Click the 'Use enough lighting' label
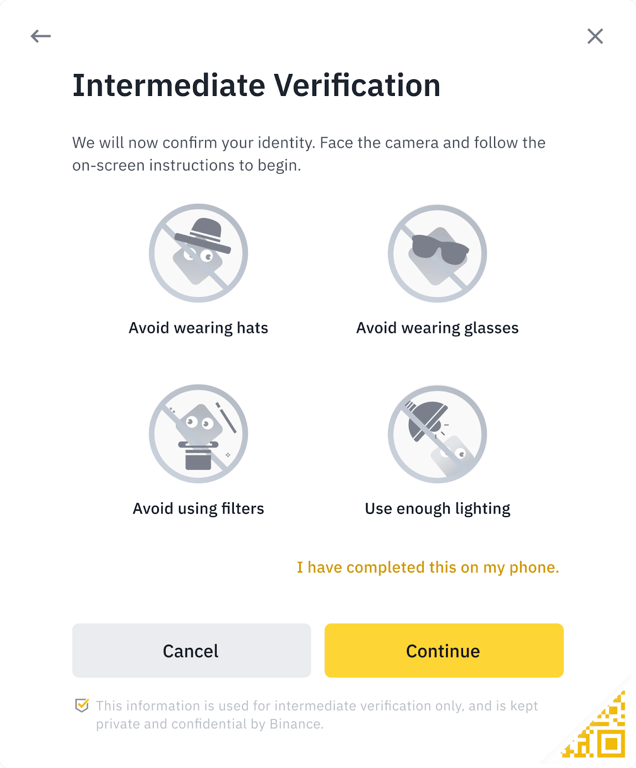 [x=437, y=508]
